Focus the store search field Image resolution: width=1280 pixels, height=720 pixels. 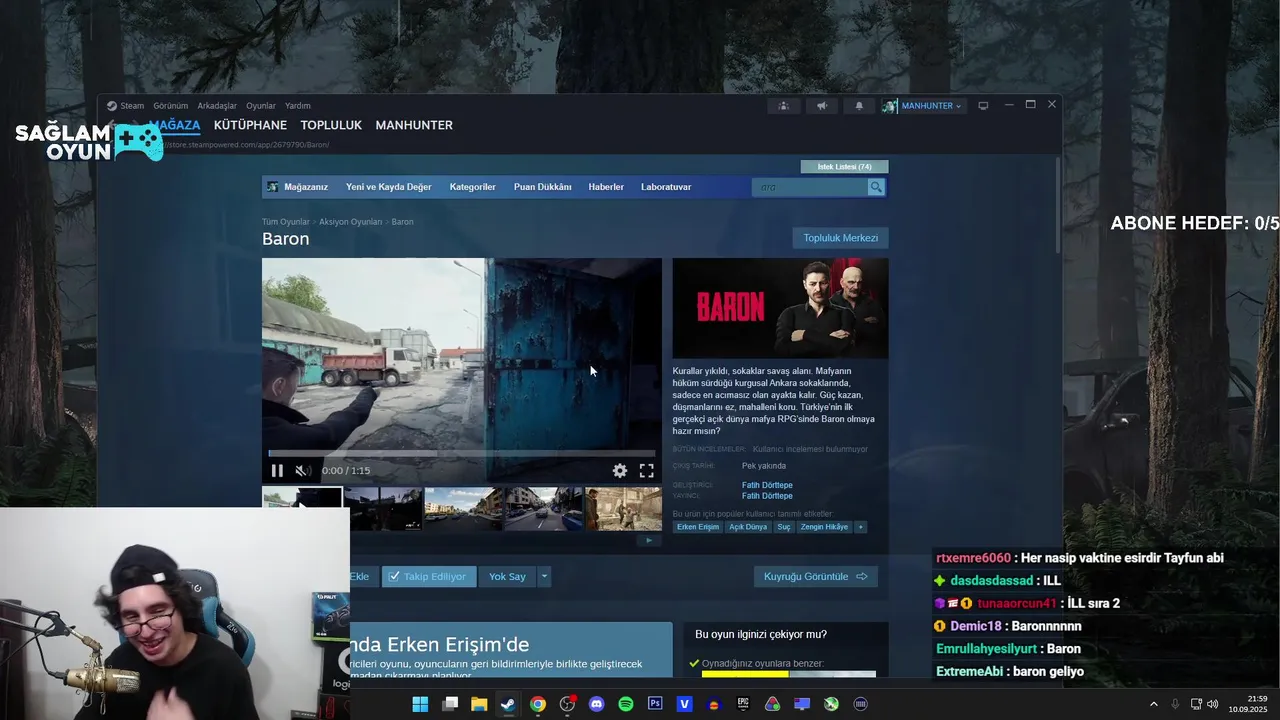(x=810, y=187)
